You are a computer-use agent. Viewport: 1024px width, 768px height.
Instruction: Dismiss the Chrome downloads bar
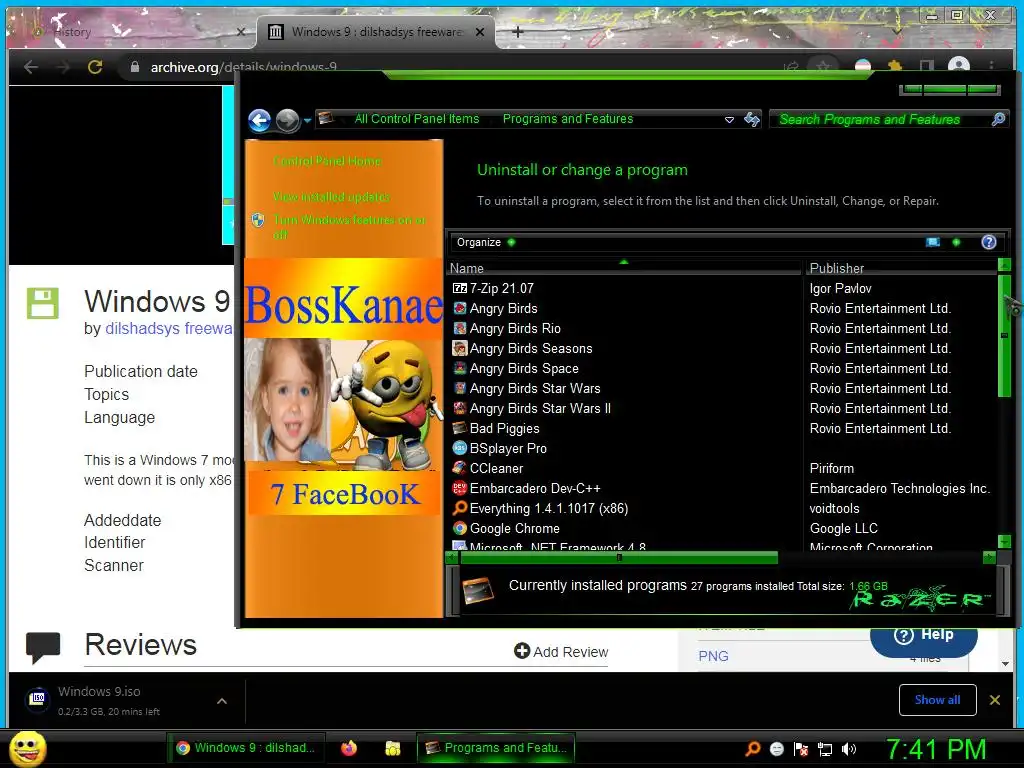pyautogui.click(x=995, y=700)
